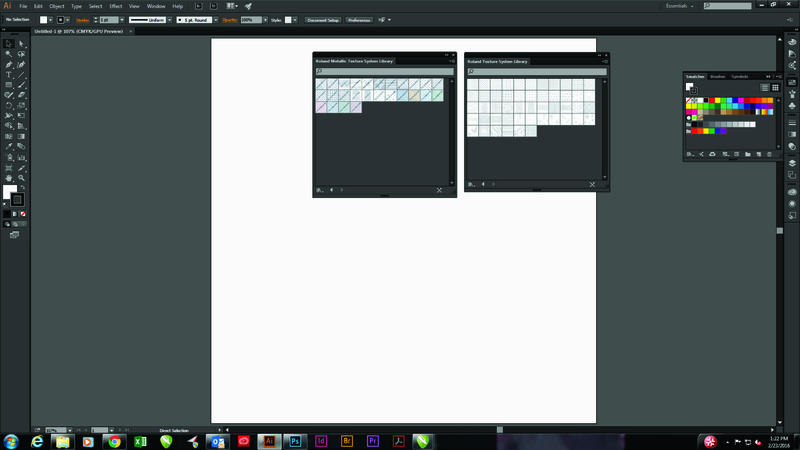Select the Paintbrush tool

pyautogui.click(x=21, y=85)
